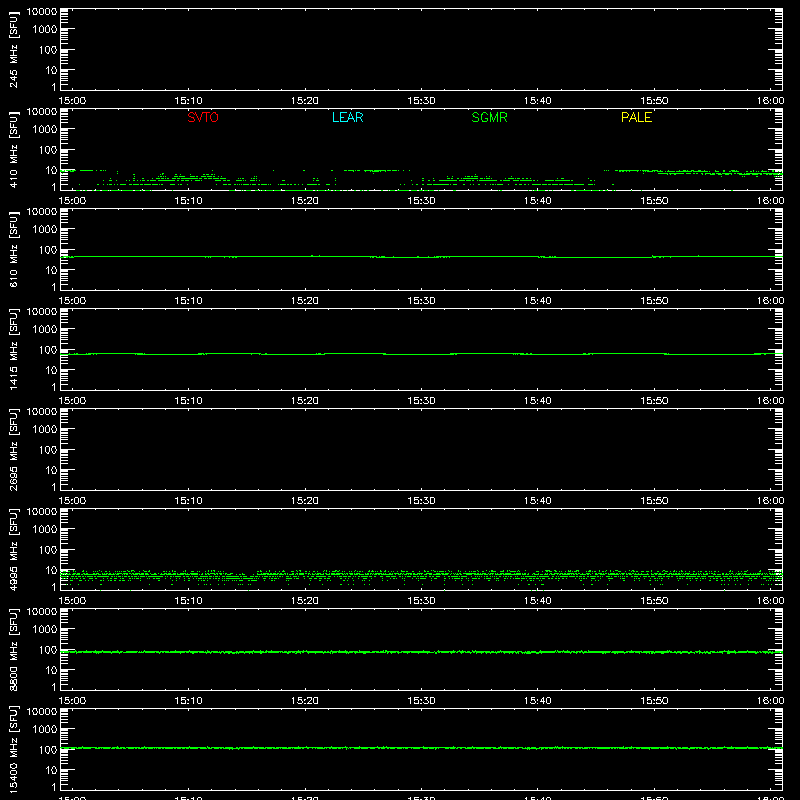The width and height of the screenshot is (800, 800).
Task: Click the red SVTO station label
Action: (203, 117)
